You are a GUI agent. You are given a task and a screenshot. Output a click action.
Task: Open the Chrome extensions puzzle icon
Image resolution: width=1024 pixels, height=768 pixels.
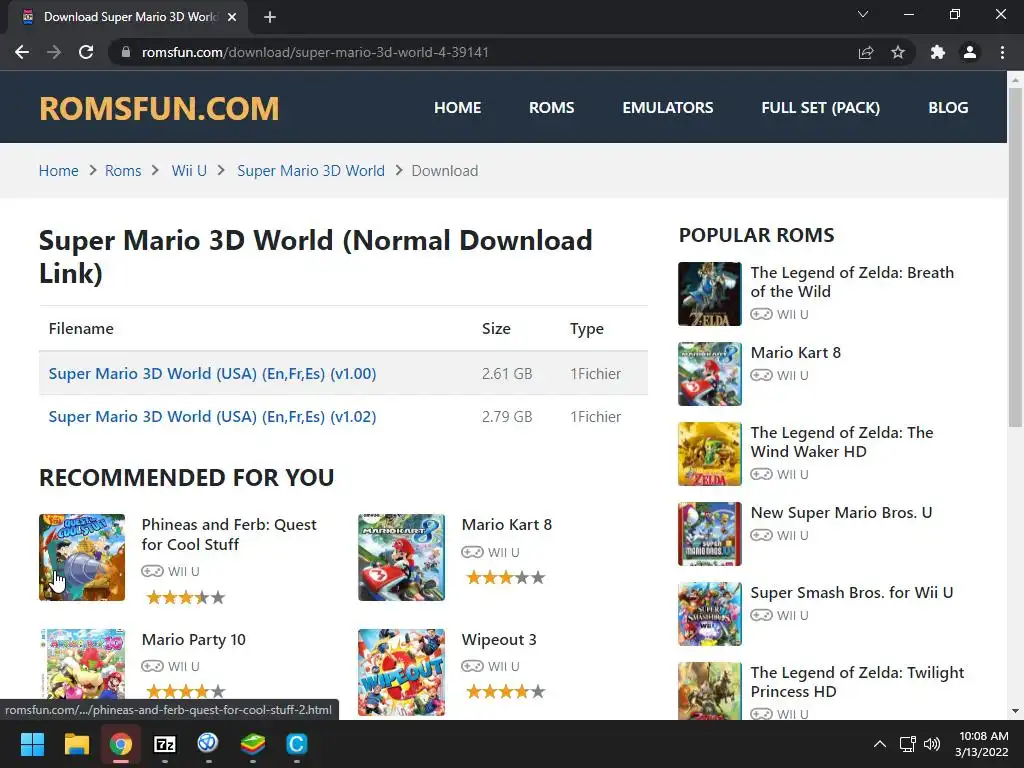[x=938, y=52]
